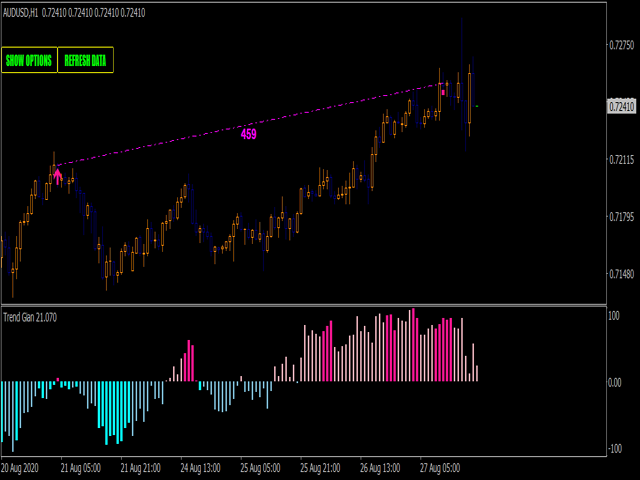
Task: Click the 0.00 level on indicator scale
Action: (x=615, y=382)
